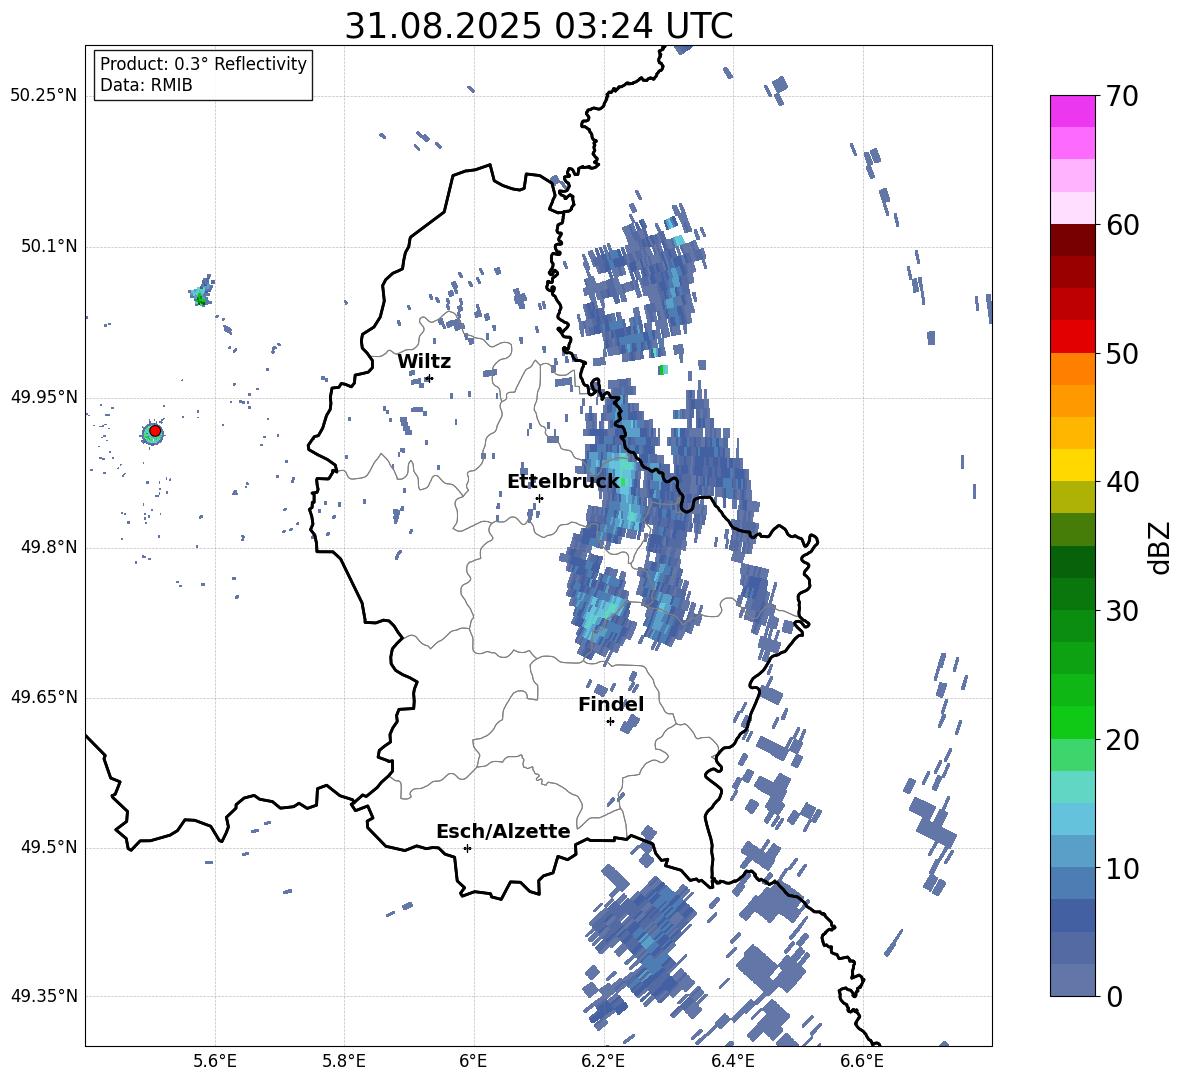
Task: Click the 49.35°N latitude label
Action: [43, 996]
